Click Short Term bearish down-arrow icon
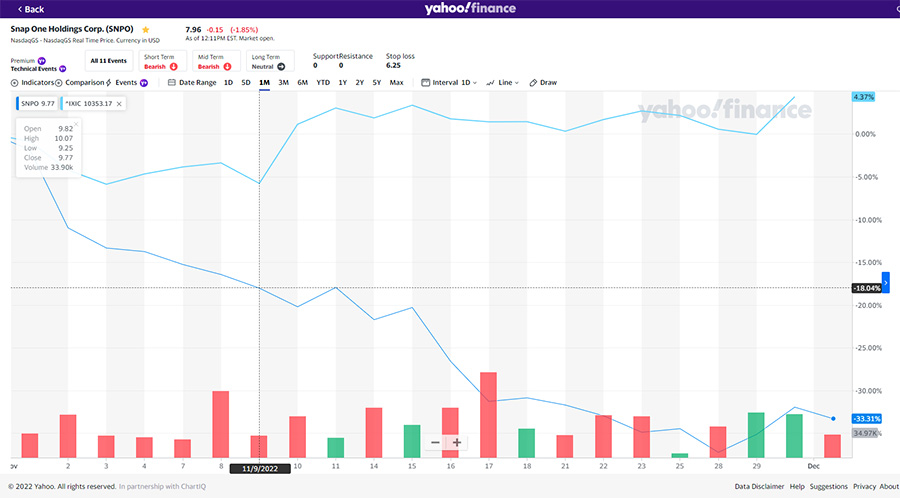Viewport: 900px width, 498px height. [x=174, y=67]
